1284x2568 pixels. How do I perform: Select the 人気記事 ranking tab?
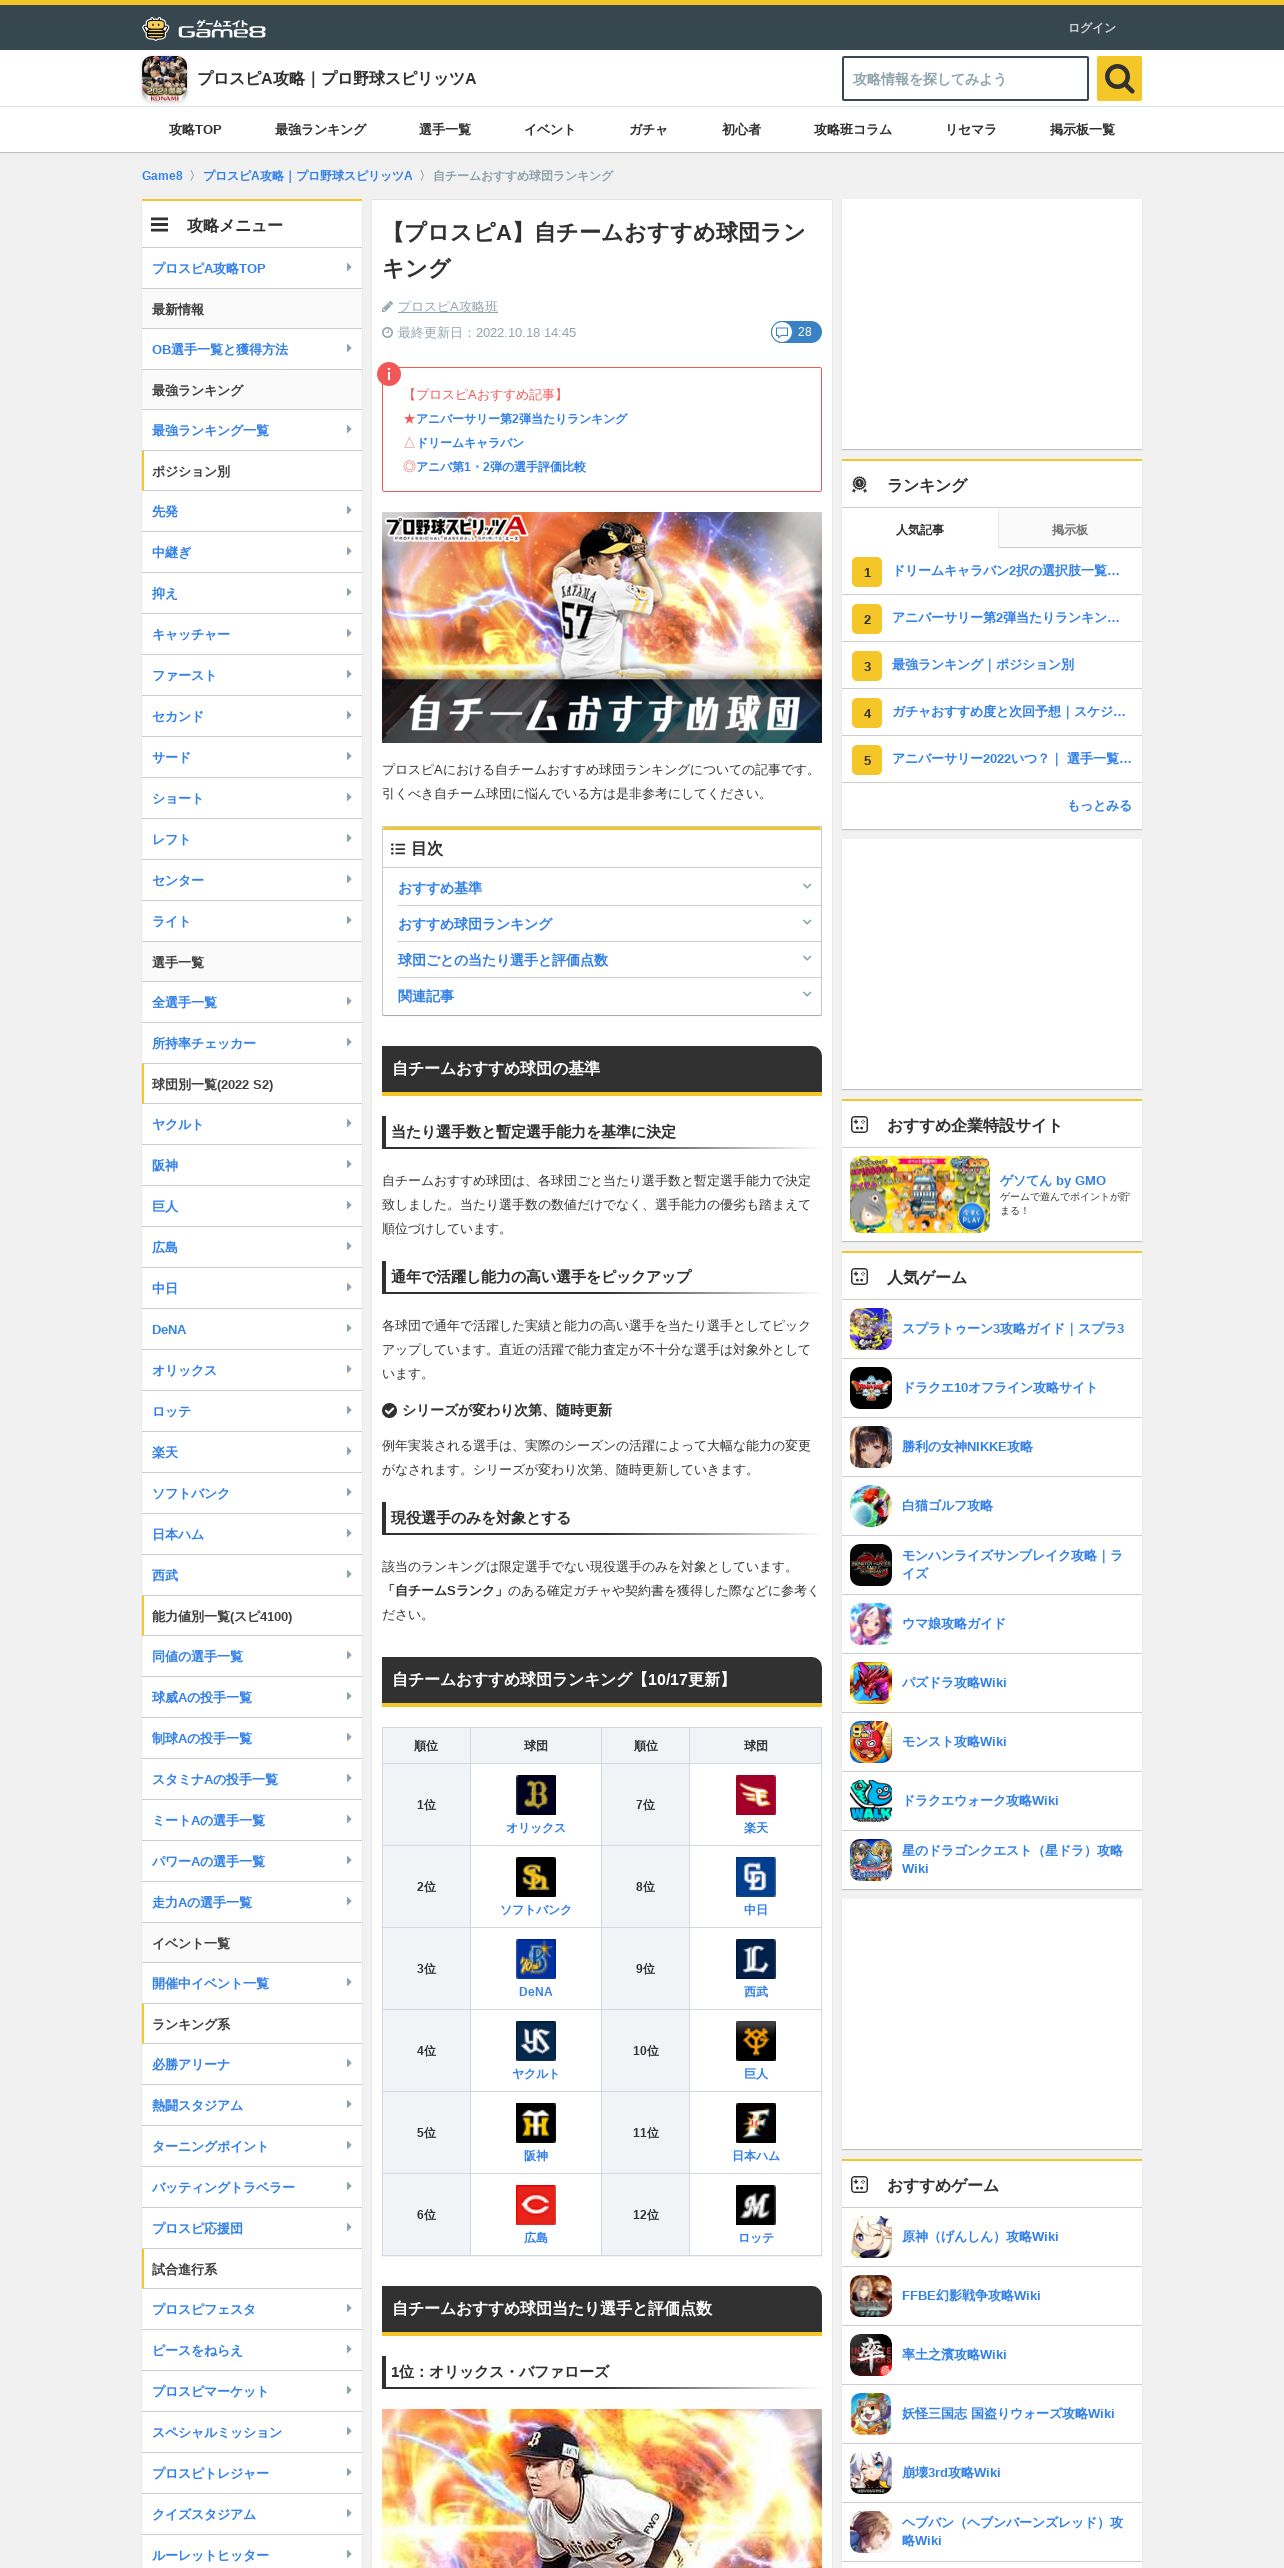click(920, 529)
